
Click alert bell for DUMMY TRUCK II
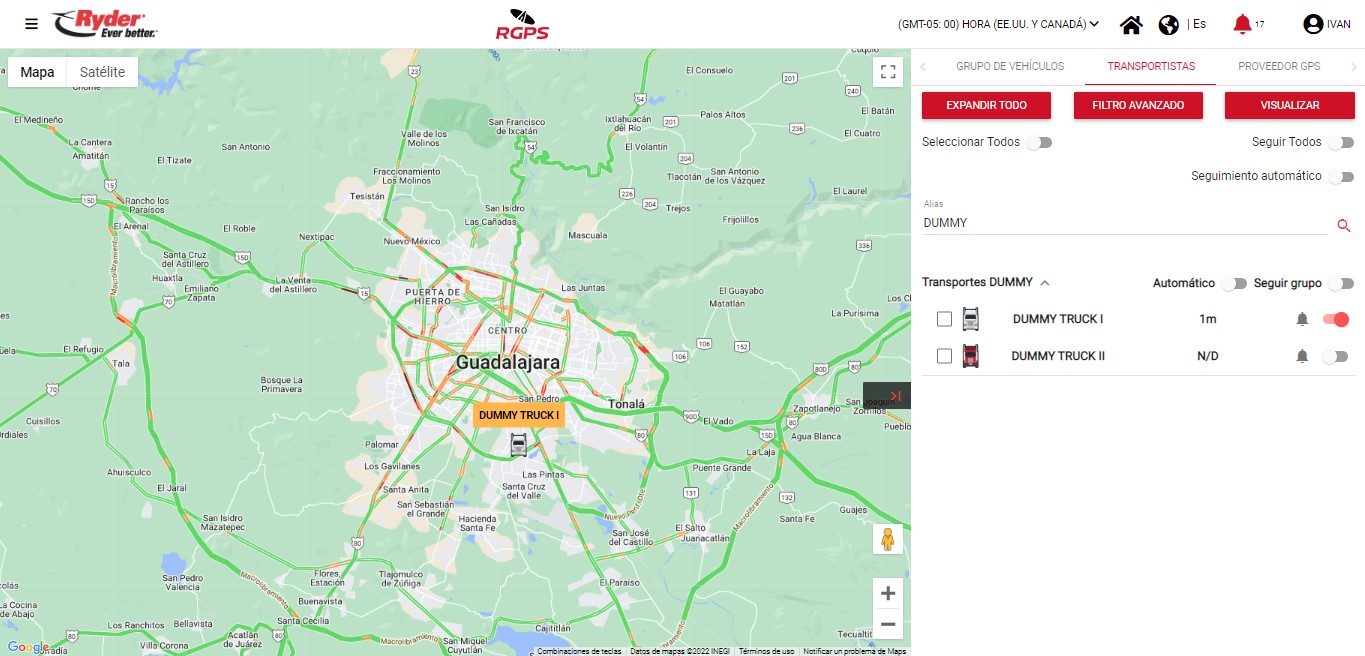coord(1302,356)
